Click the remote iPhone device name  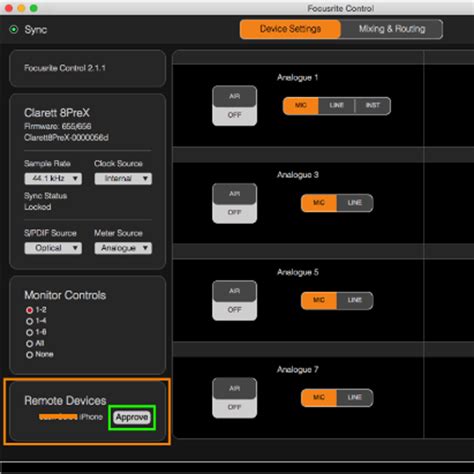pyautogui.click(x=71, y=417)
